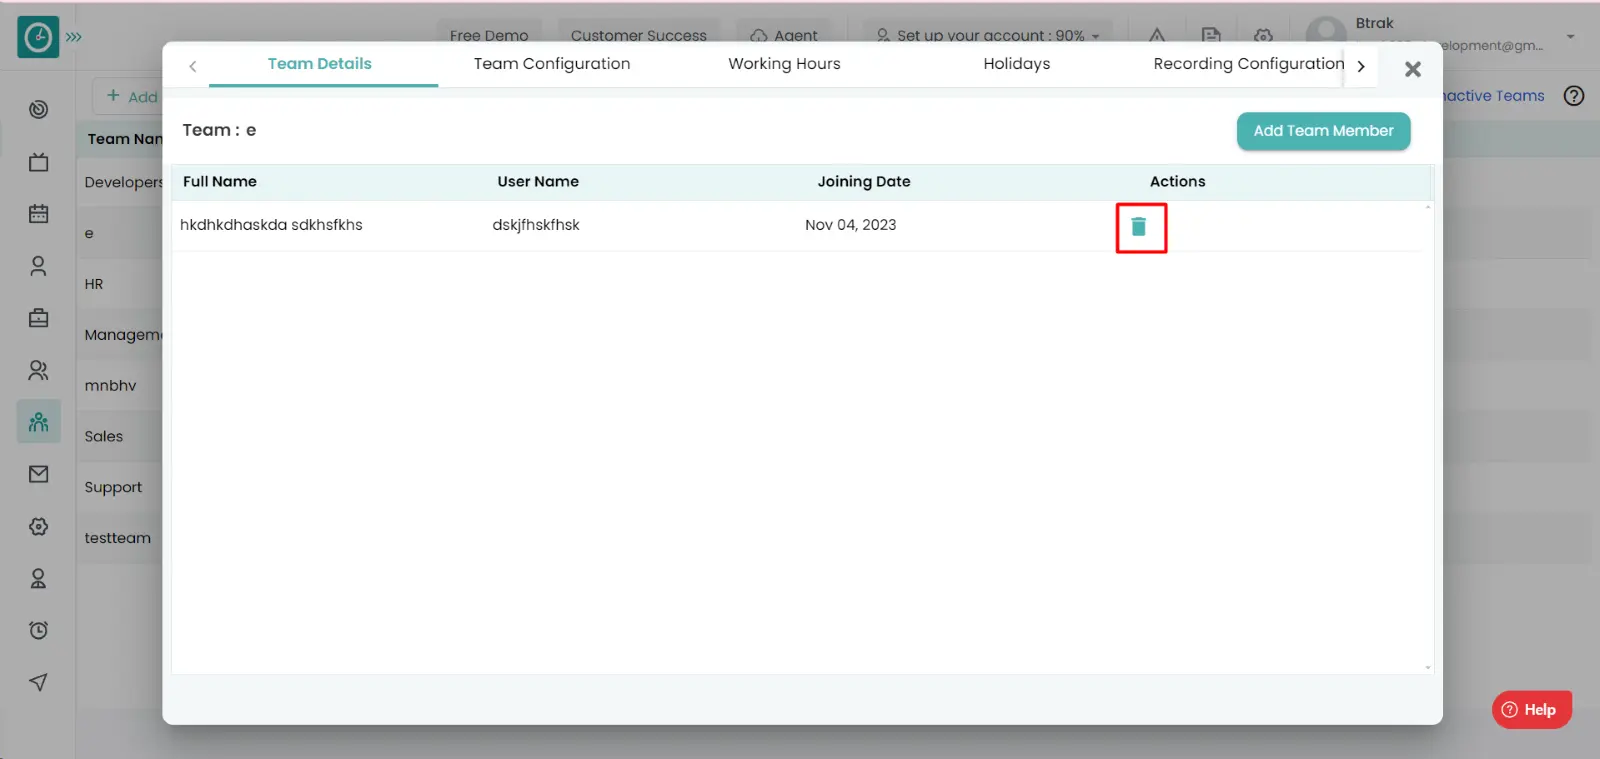Select the mnbhv team row
The width and height of the screenshot is (1600, 759).
[x=110, y=385]
